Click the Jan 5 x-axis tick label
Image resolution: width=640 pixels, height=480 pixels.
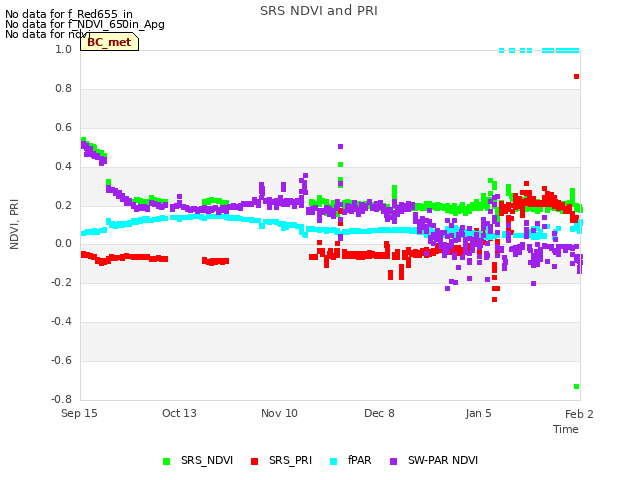[x=478, y=413]
